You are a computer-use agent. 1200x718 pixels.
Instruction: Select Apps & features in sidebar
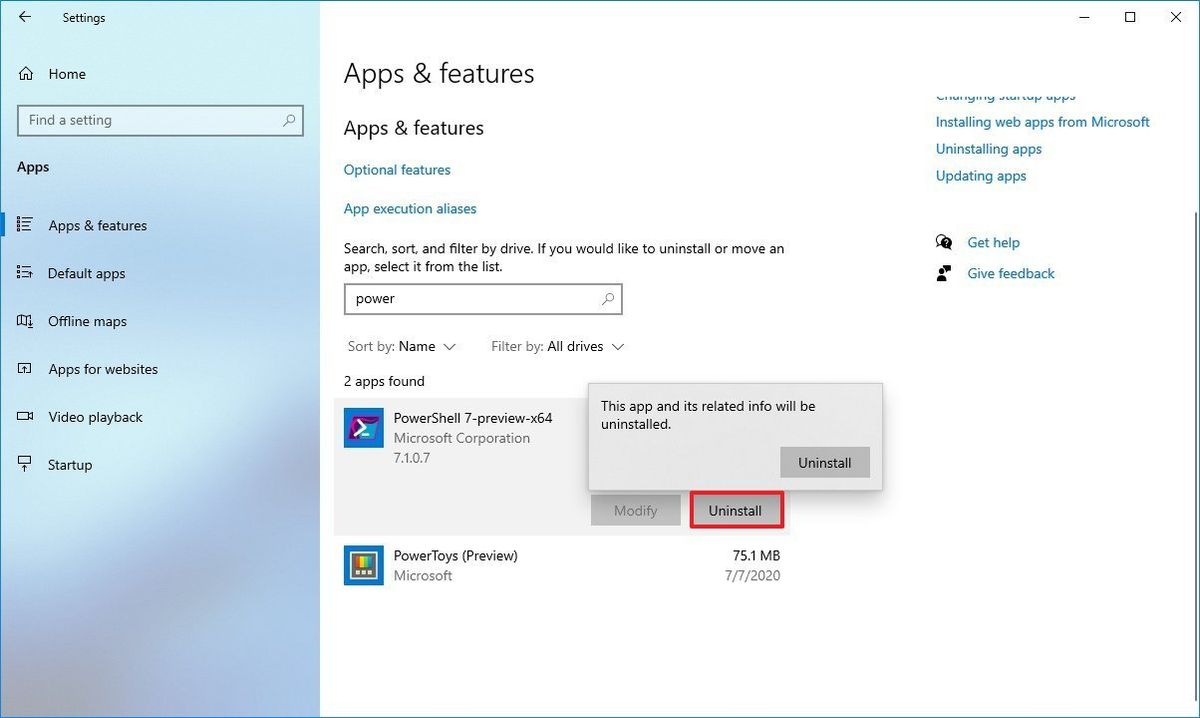98,226
